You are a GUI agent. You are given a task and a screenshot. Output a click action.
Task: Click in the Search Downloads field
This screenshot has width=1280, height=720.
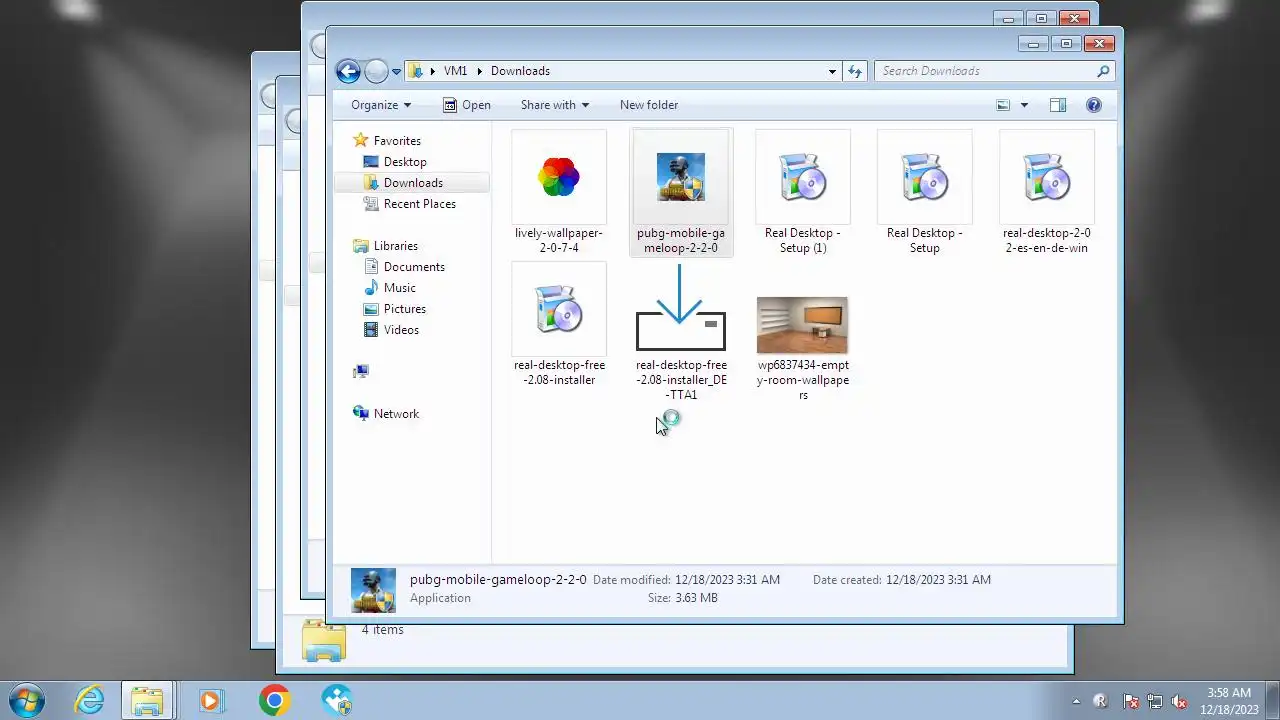point(985,71)
